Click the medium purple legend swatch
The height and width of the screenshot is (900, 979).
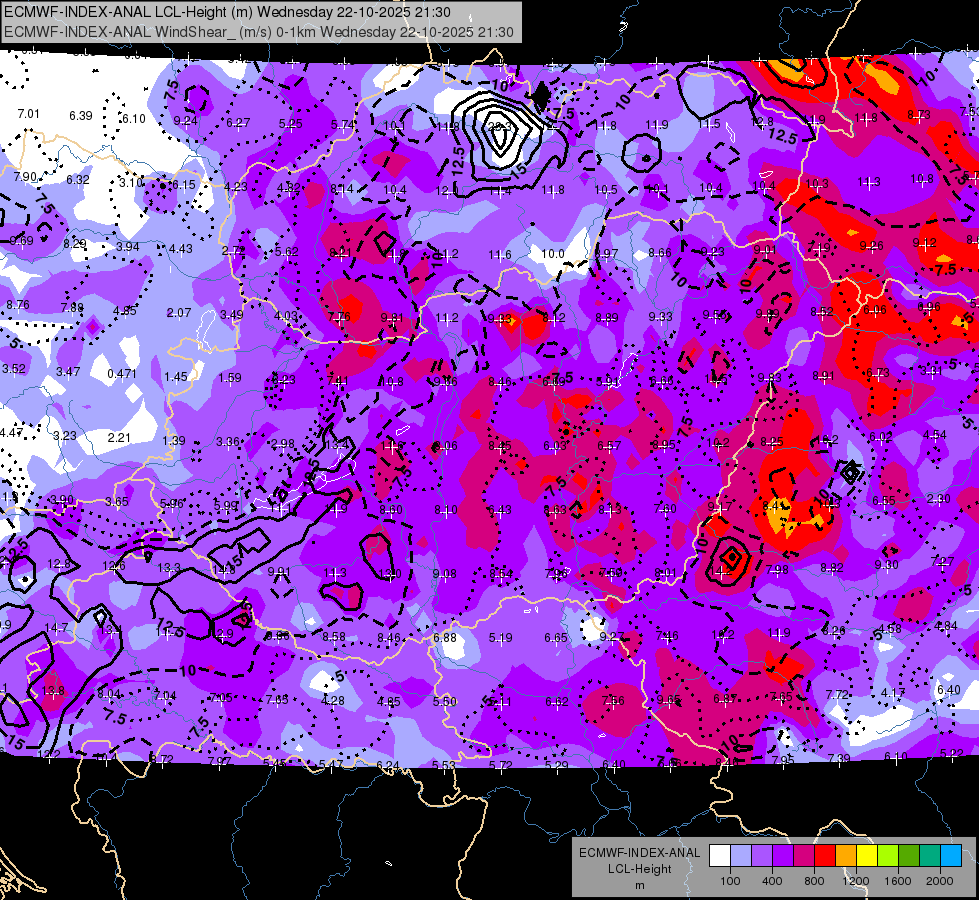pos(762,855)
